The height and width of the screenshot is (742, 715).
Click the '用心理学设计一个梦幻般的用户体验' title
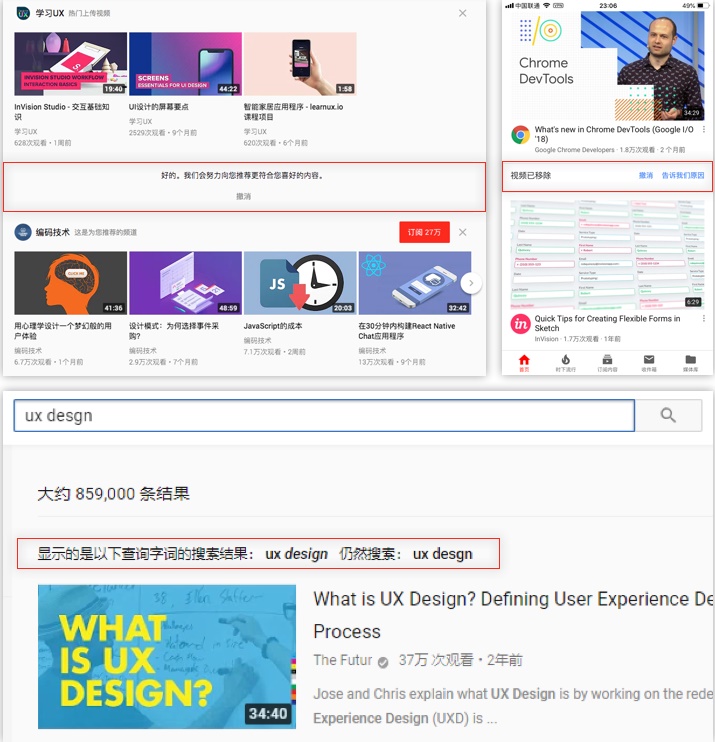(63, 331)
